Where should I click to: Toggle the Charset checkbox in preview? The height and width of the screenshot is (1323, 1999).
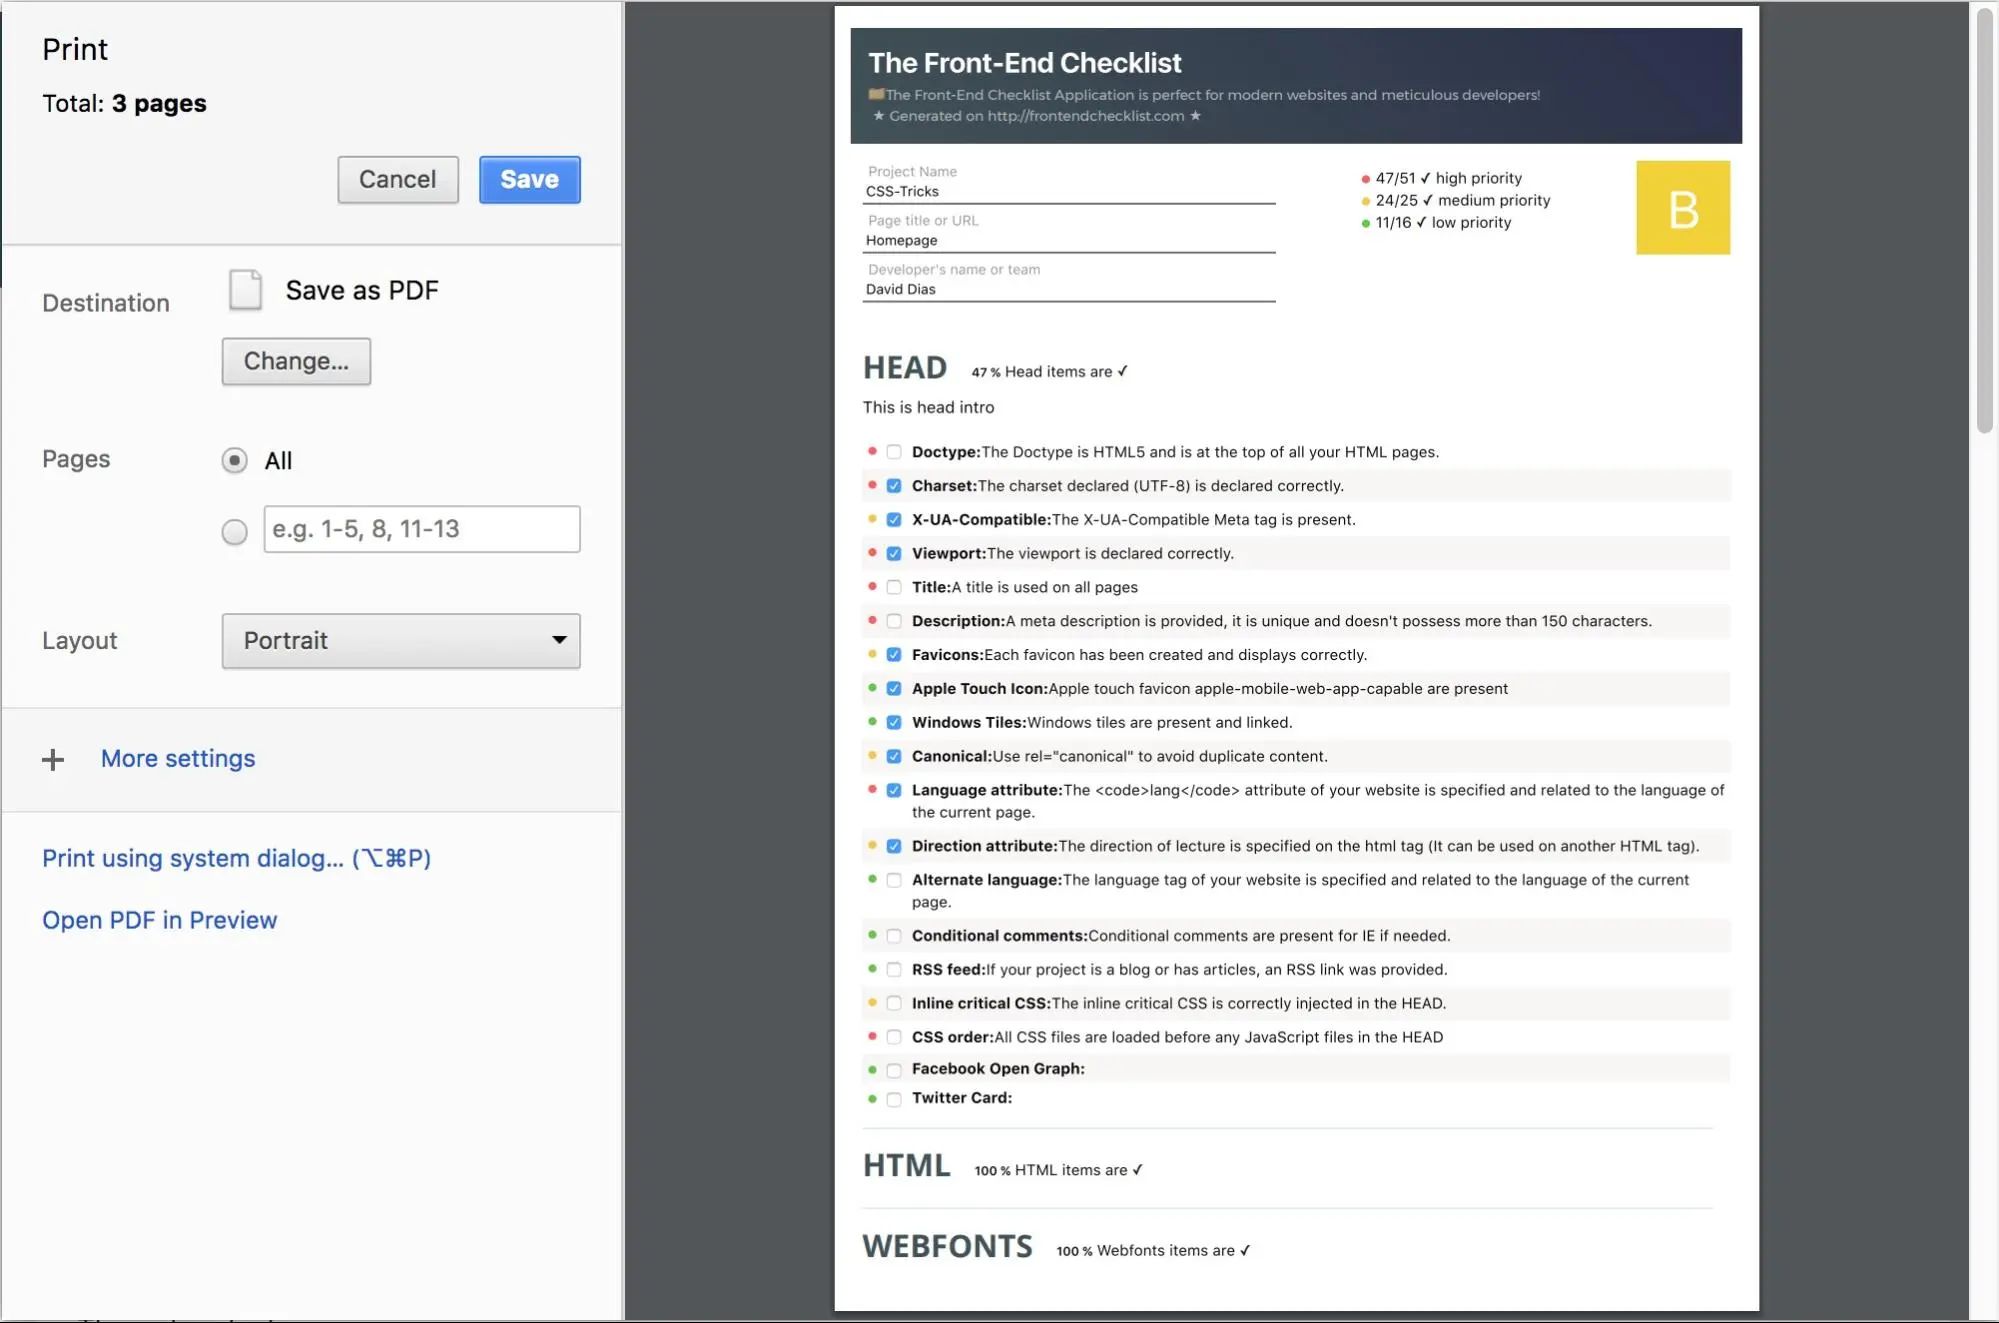[x=894, y=486]
